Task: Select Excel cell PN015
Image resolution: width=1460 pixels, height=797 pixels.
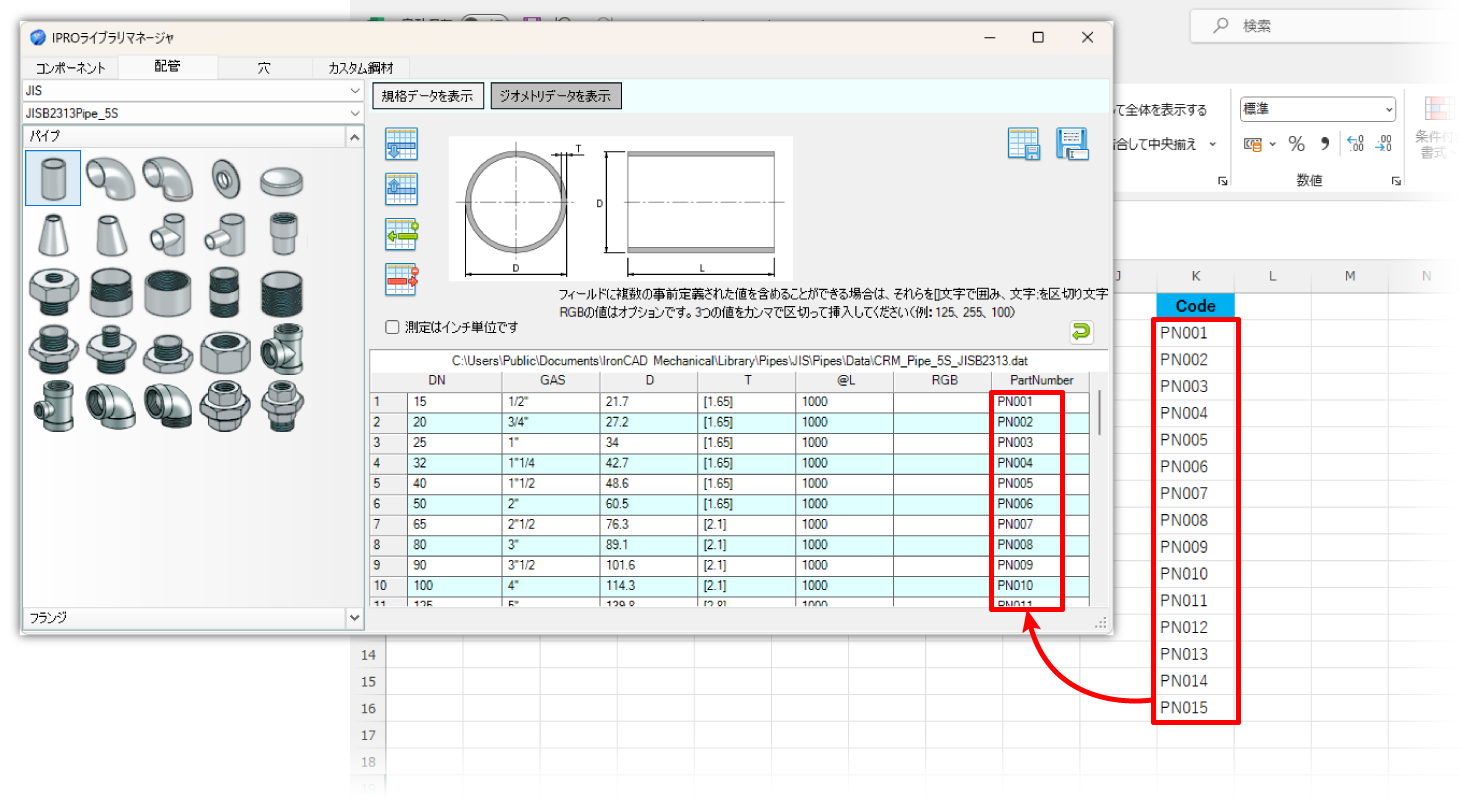Action: (x=1196, y=708)
